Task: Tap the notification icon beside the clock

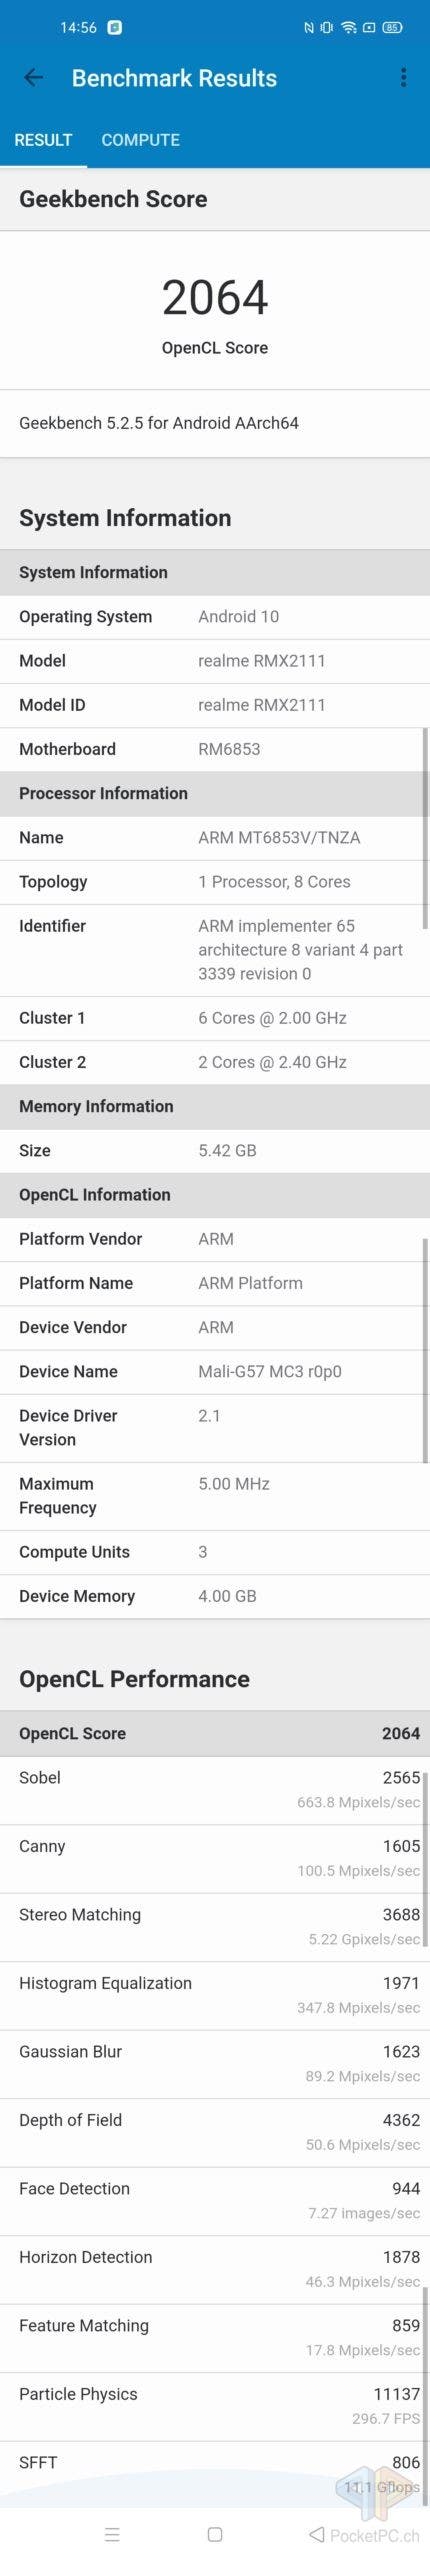Action: (x=115, y=27)
